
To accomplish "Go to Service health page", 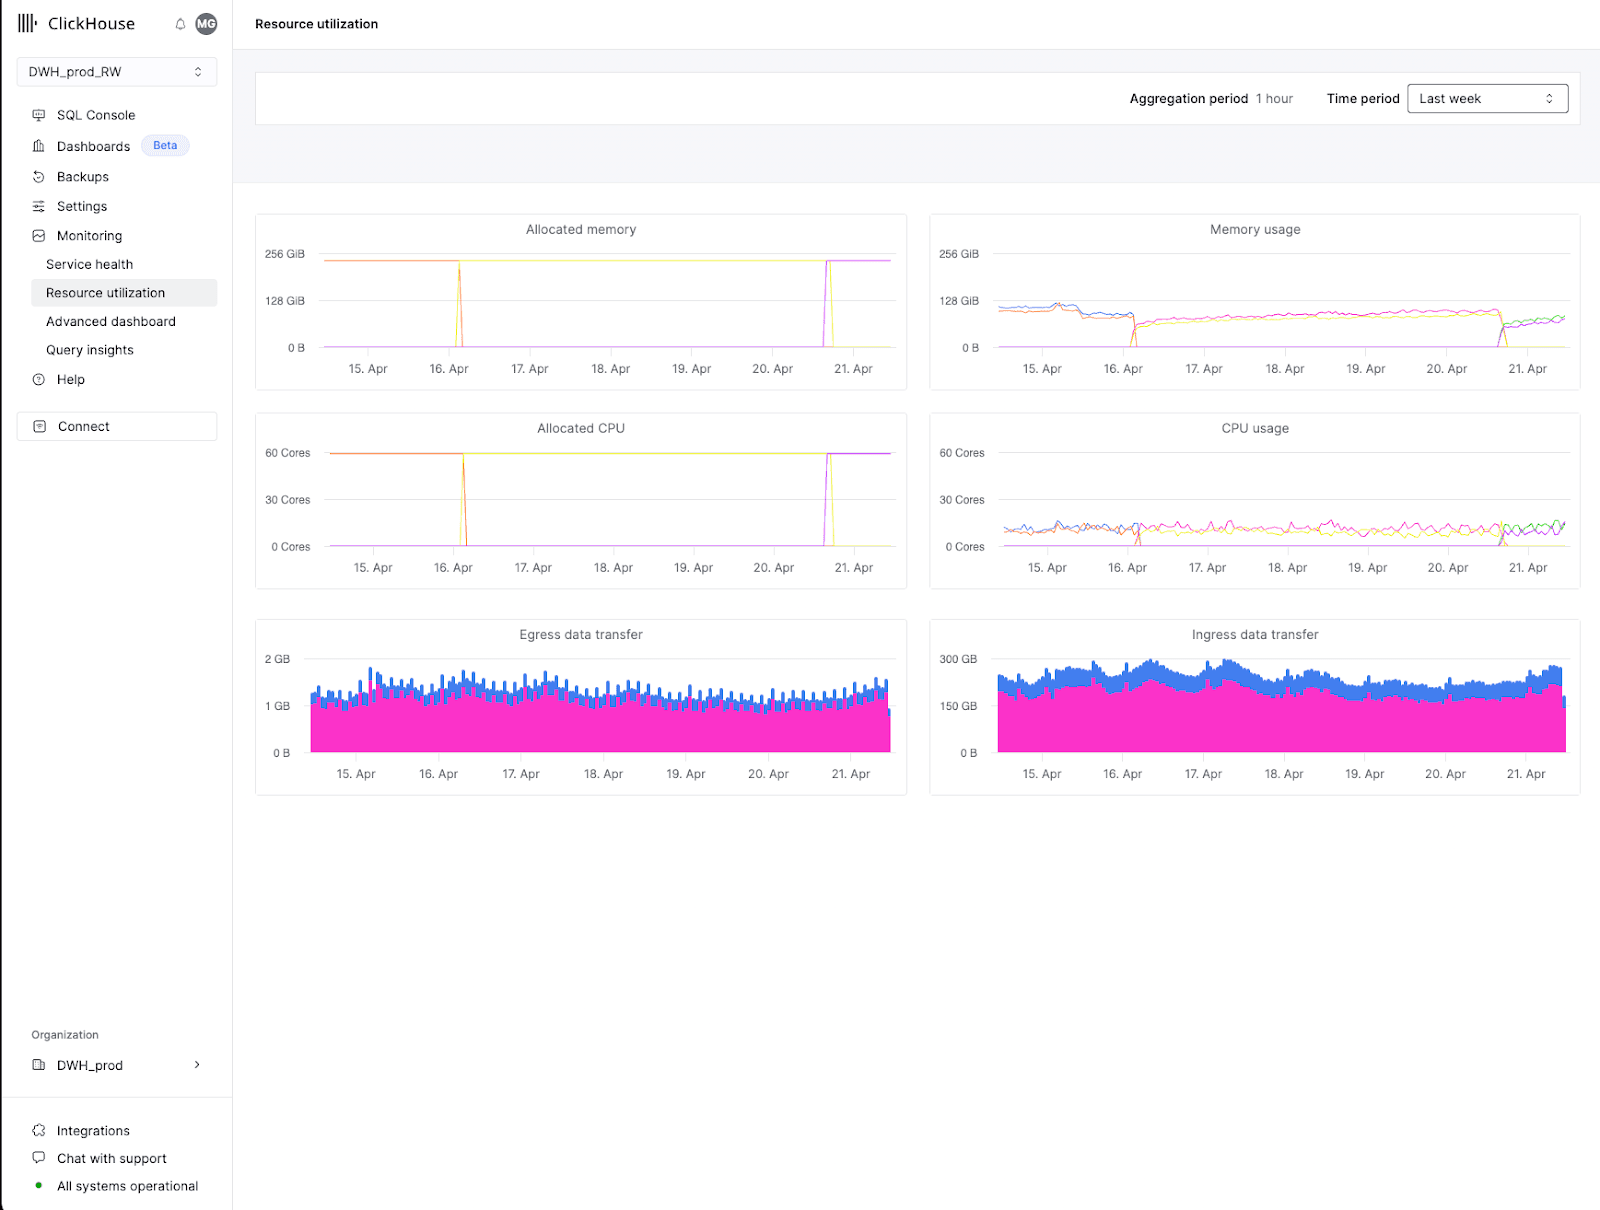I will (x=89, y=265).
